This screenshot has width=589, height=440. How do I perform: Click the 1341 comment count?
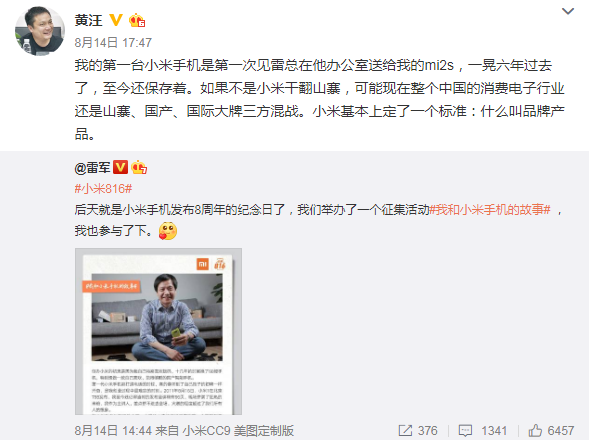[494, 431]
